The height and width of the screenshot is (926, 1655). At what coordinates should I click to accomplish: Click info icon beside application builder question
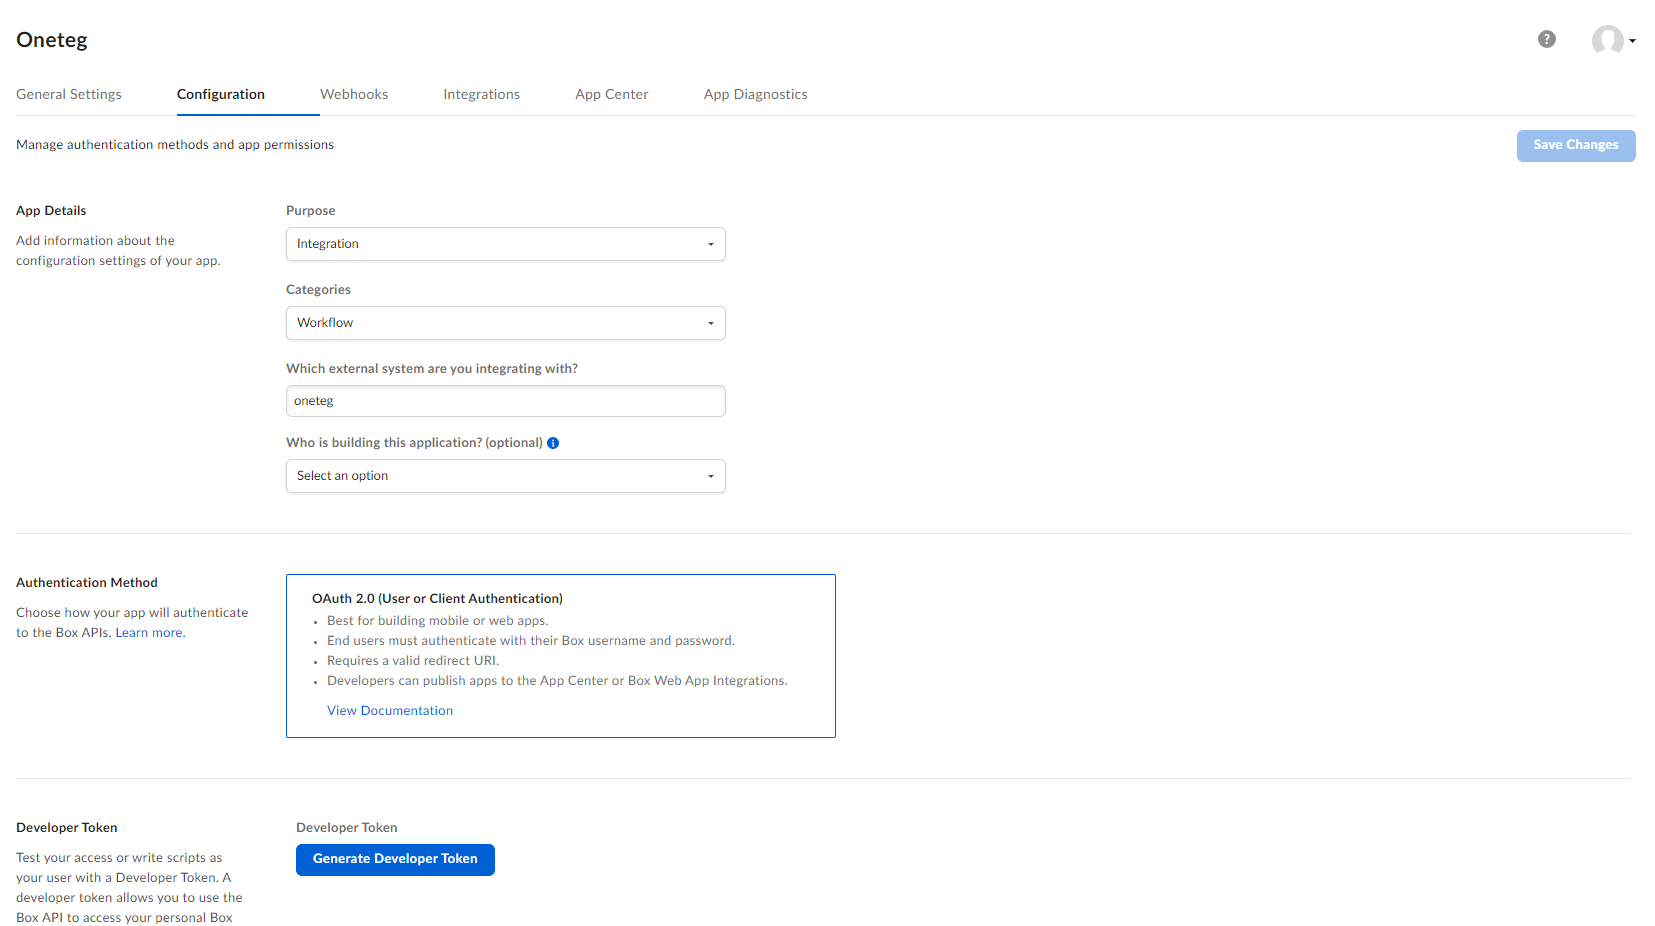coord(553,443)
